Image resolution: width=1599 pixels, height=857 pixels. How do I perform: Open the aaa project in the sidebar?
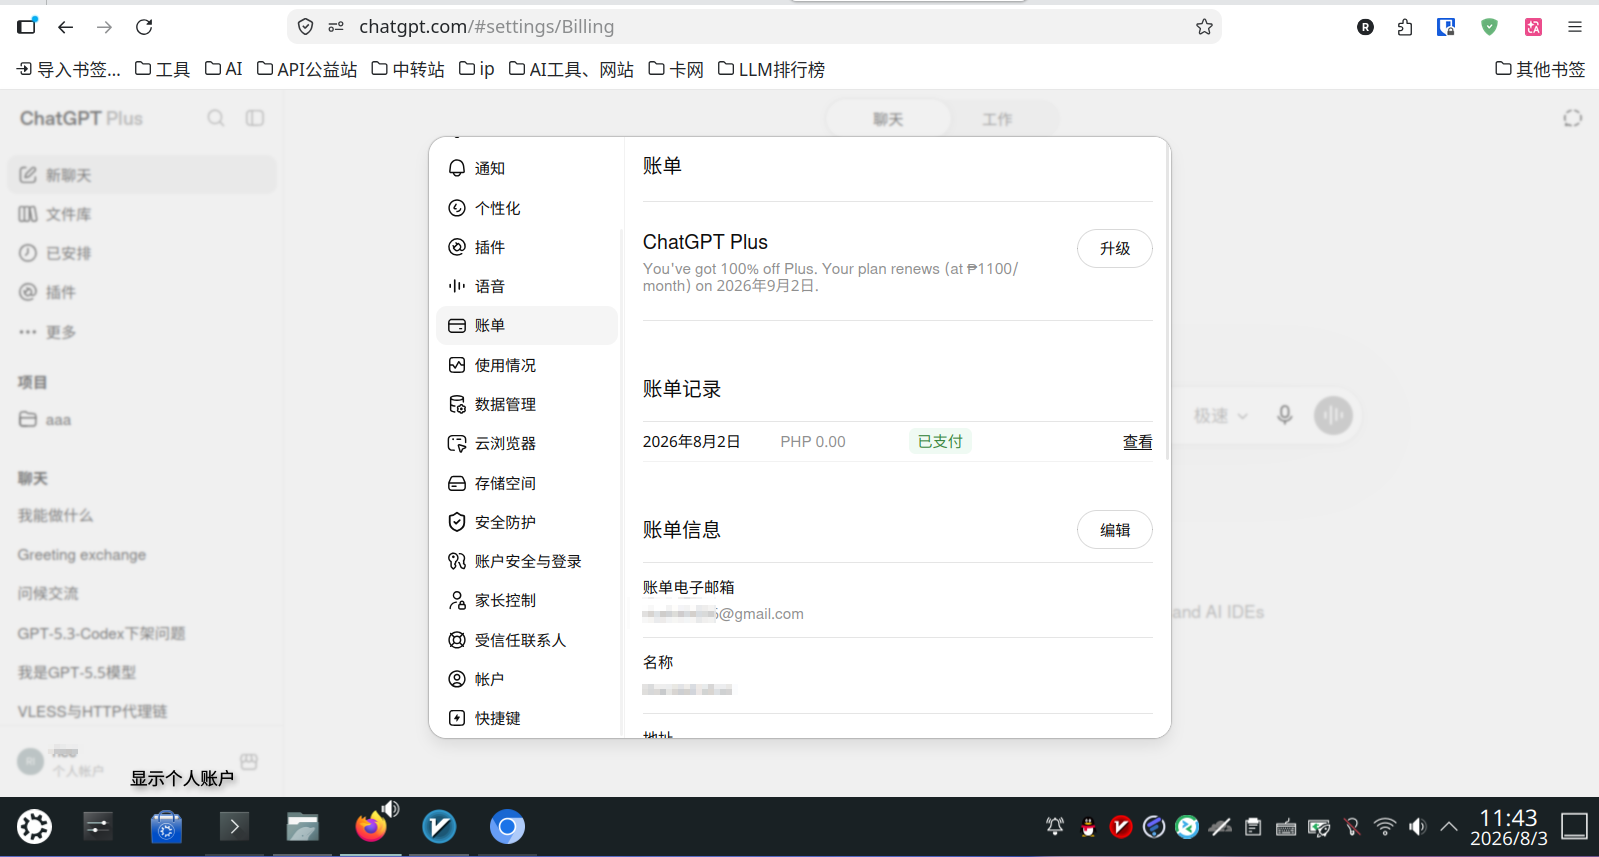pos(142,419)
